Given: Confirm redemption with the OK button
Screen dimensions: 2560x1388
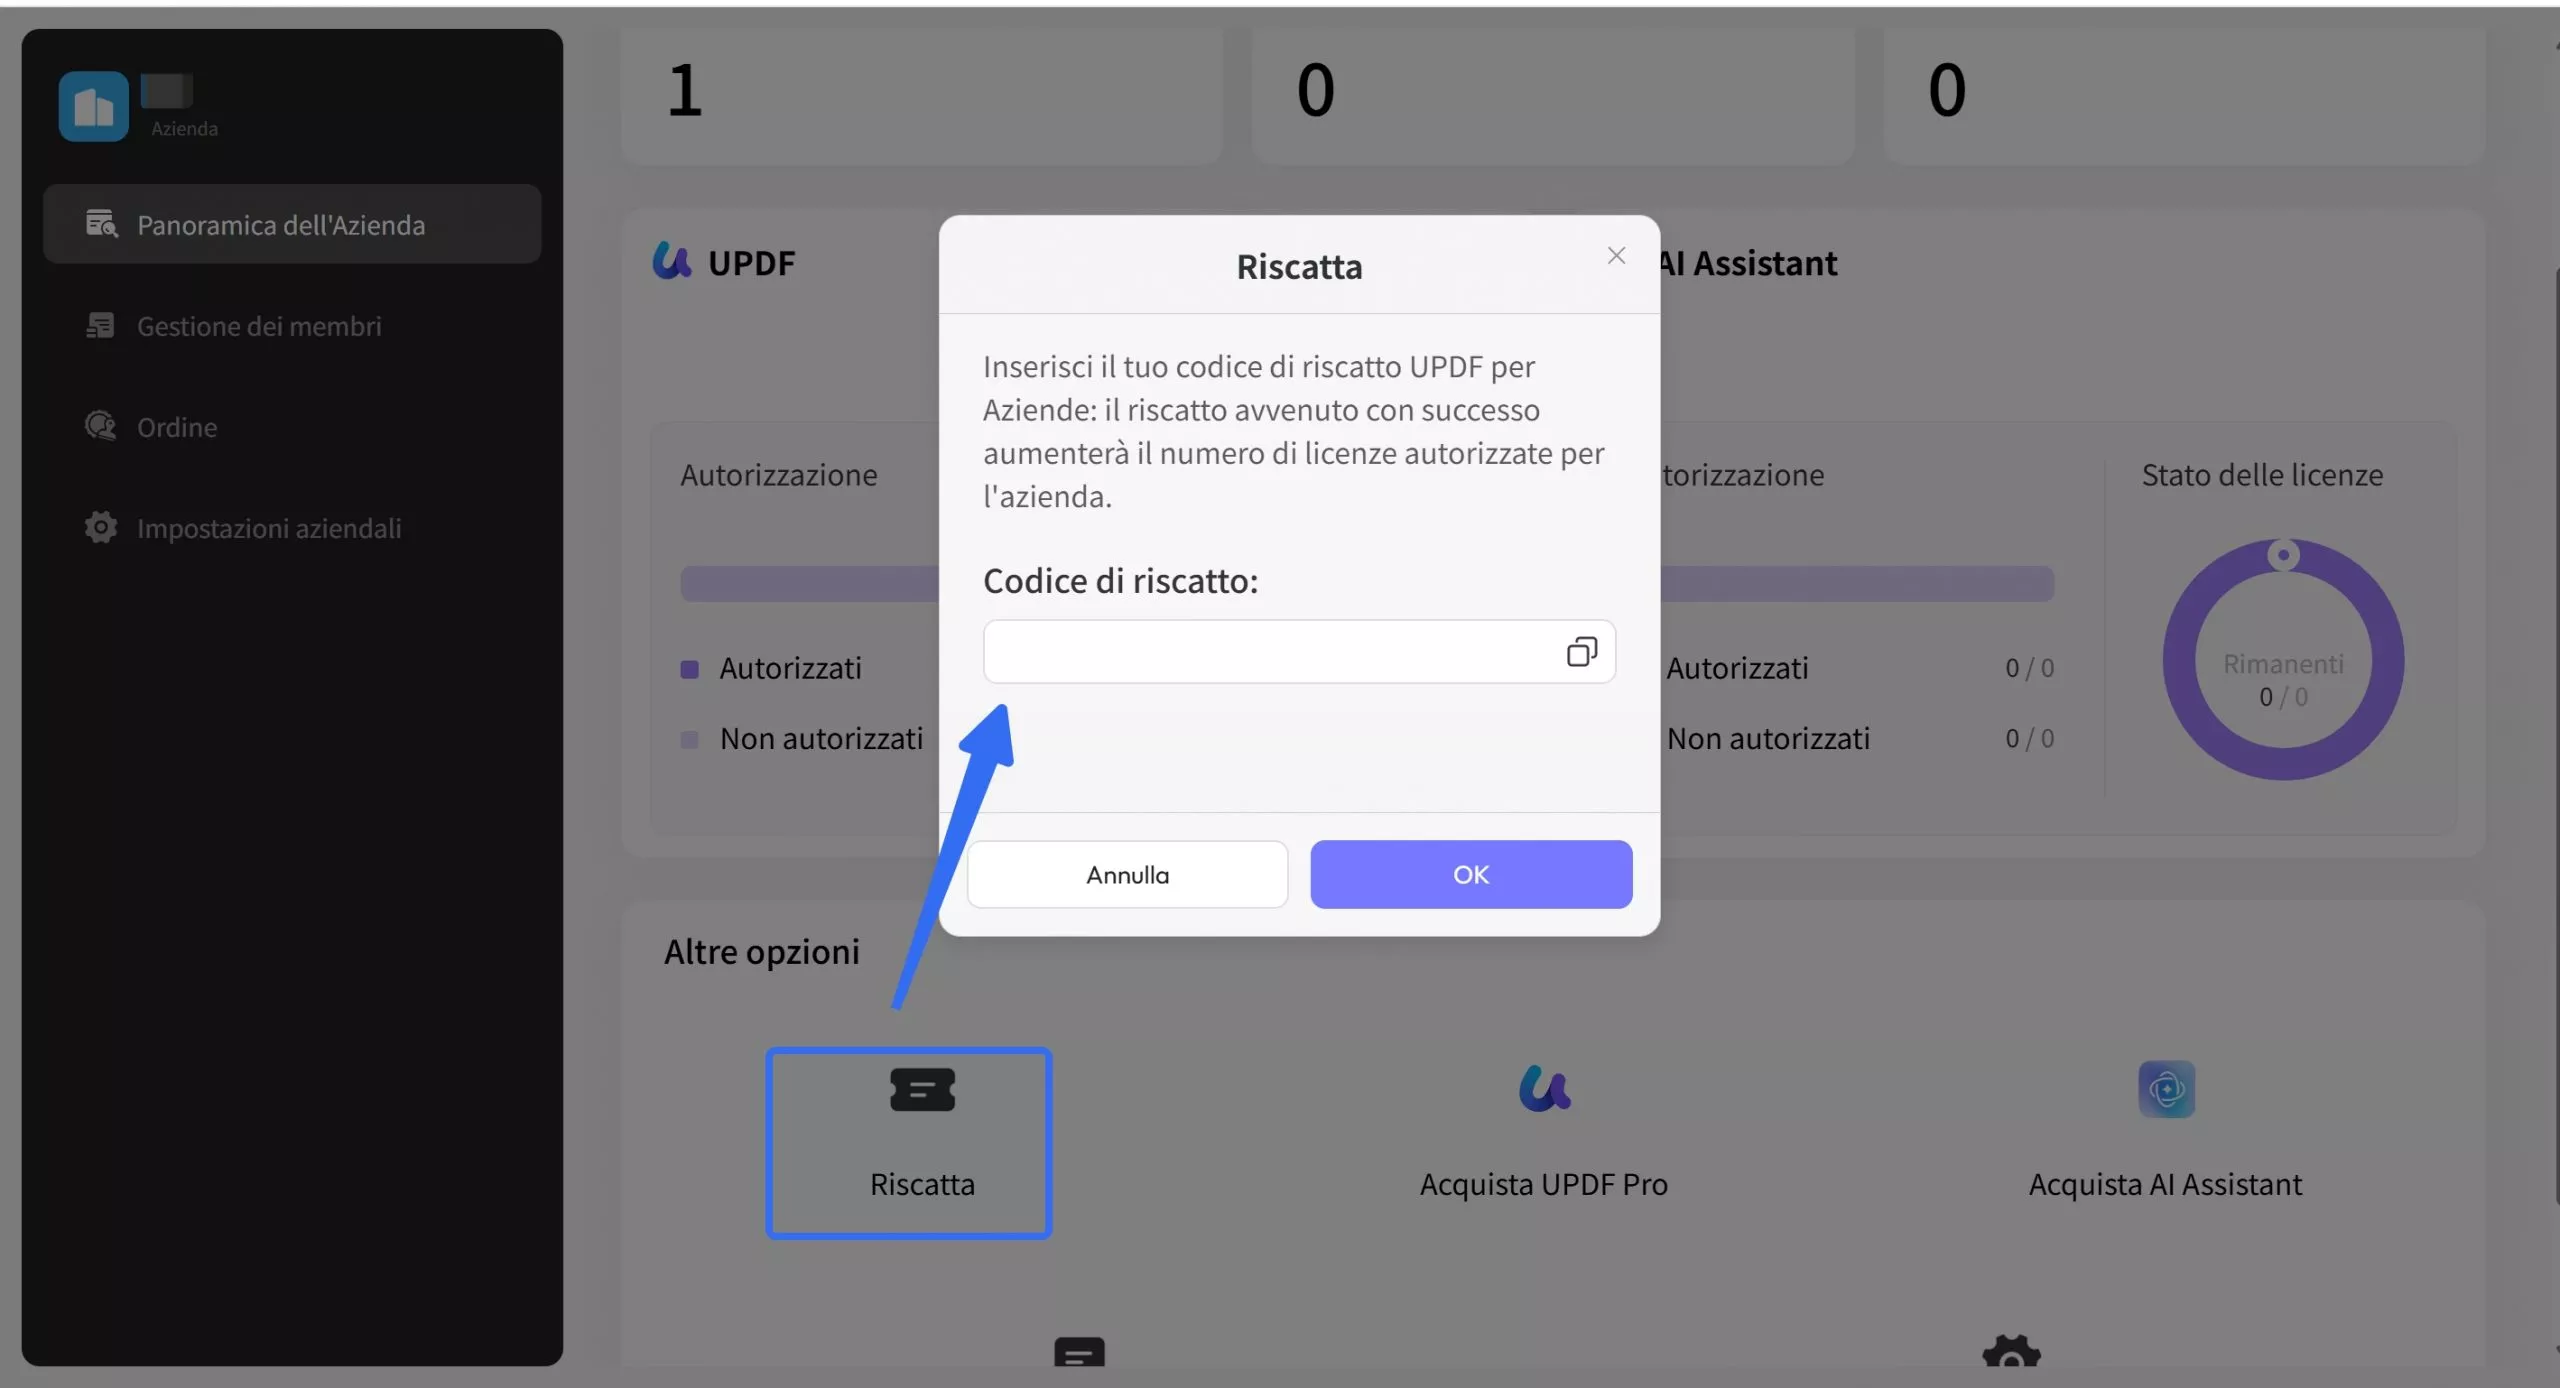Looking at the screenshot, I should 1471,875.
